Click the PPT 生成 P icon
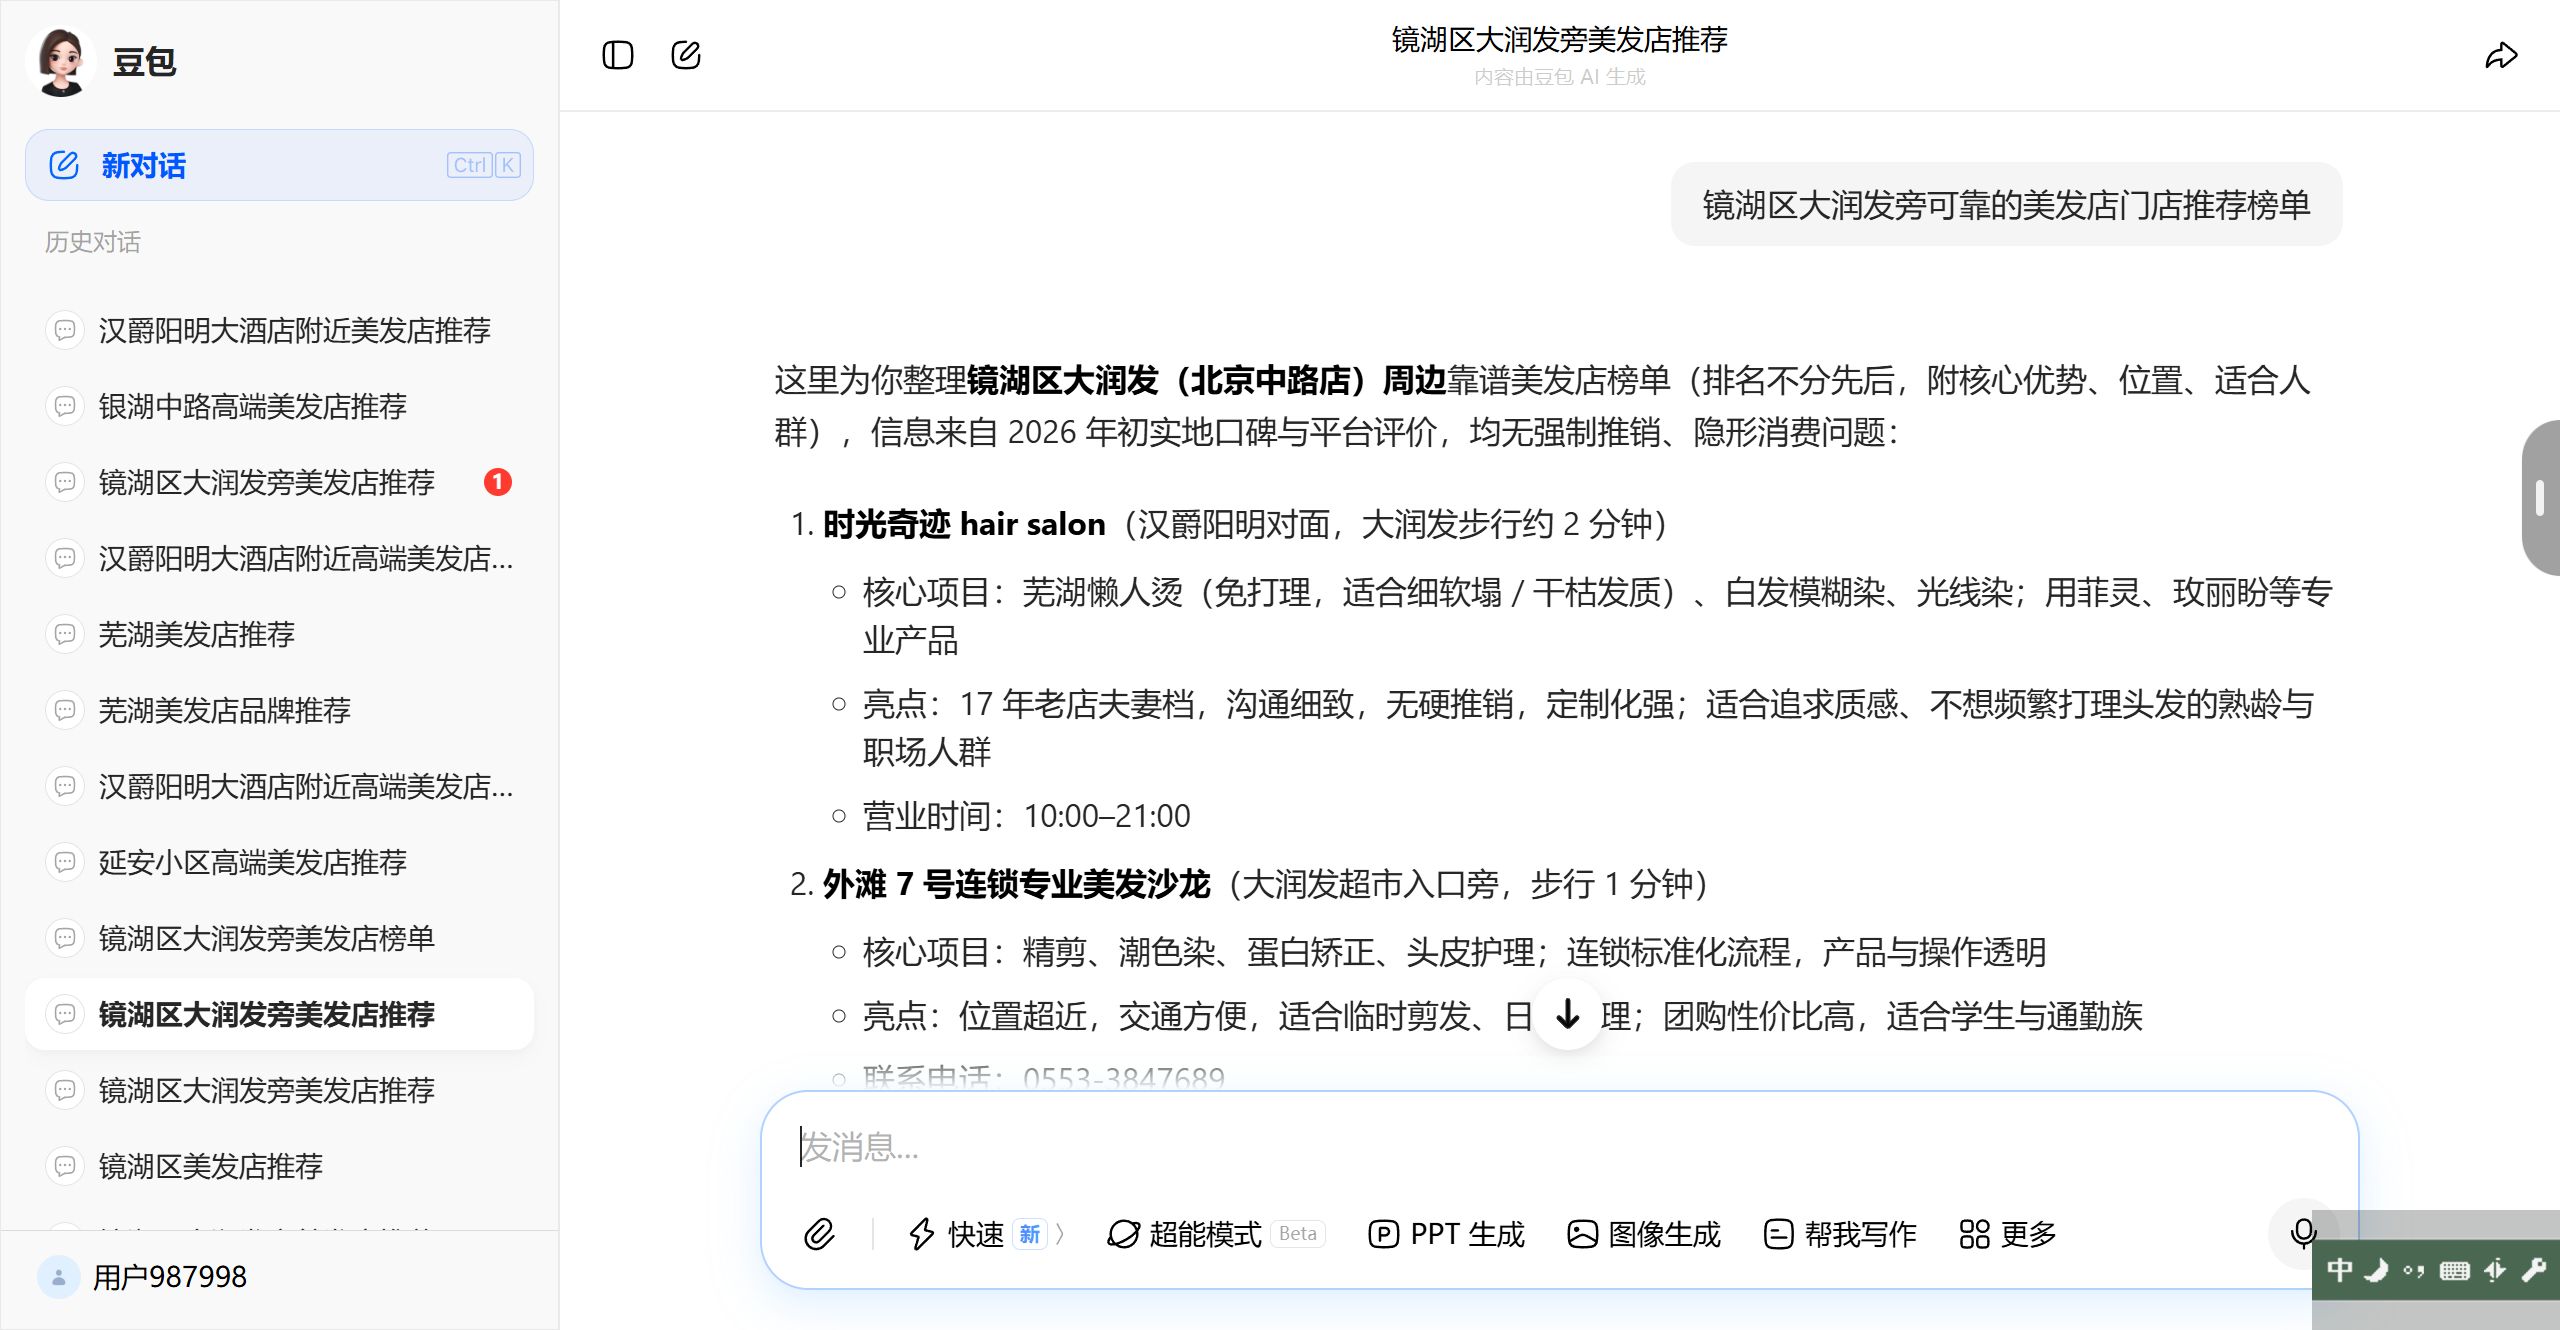Viewport: 2560px width, 1330px height. (1383, 1234)
